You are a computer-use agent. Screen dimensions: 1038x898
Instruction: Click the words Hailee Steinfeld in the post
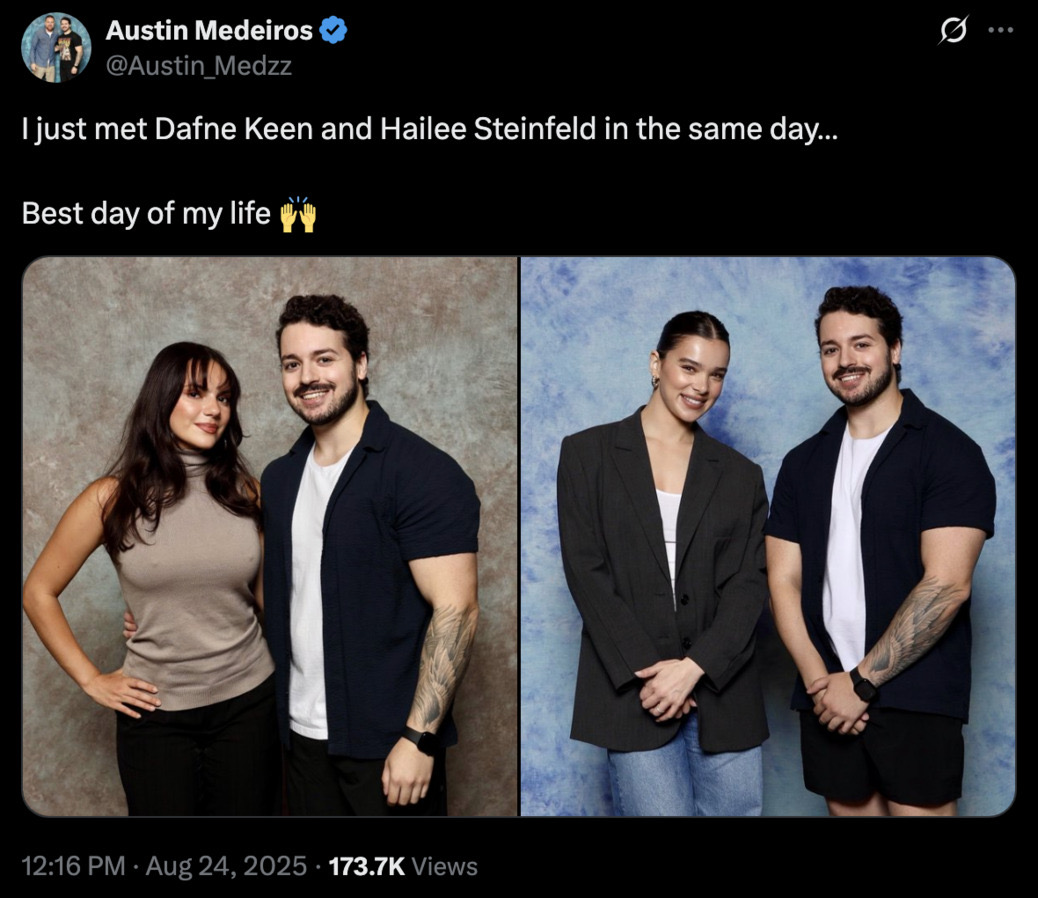[x=488, y=129]
